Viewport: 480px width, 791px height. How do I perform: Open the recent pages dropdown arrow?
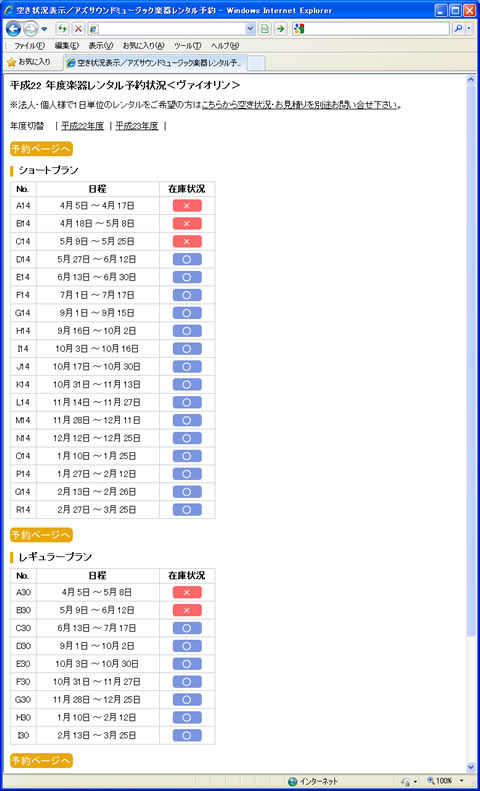[44, 29]
